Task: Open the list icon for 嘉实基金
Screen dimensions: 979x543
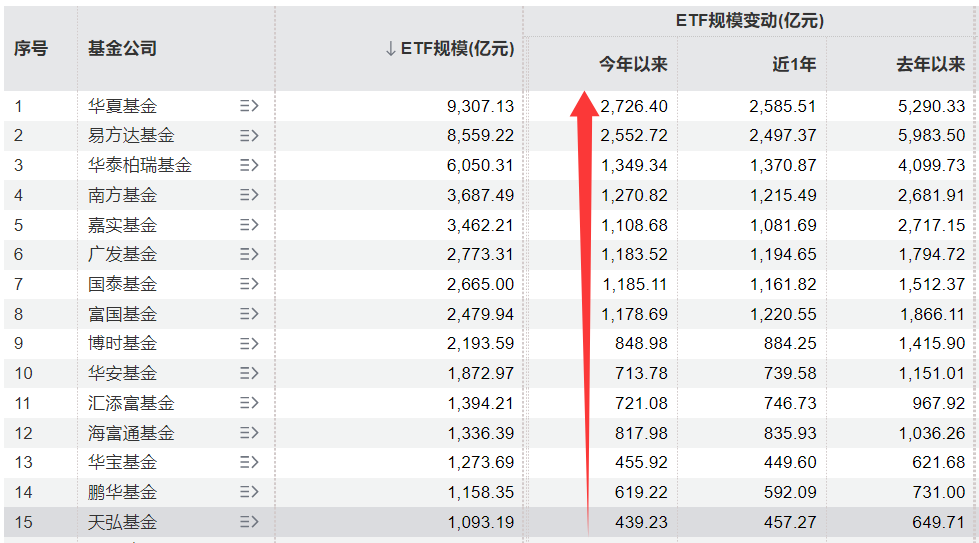Action: click(249, 225)
